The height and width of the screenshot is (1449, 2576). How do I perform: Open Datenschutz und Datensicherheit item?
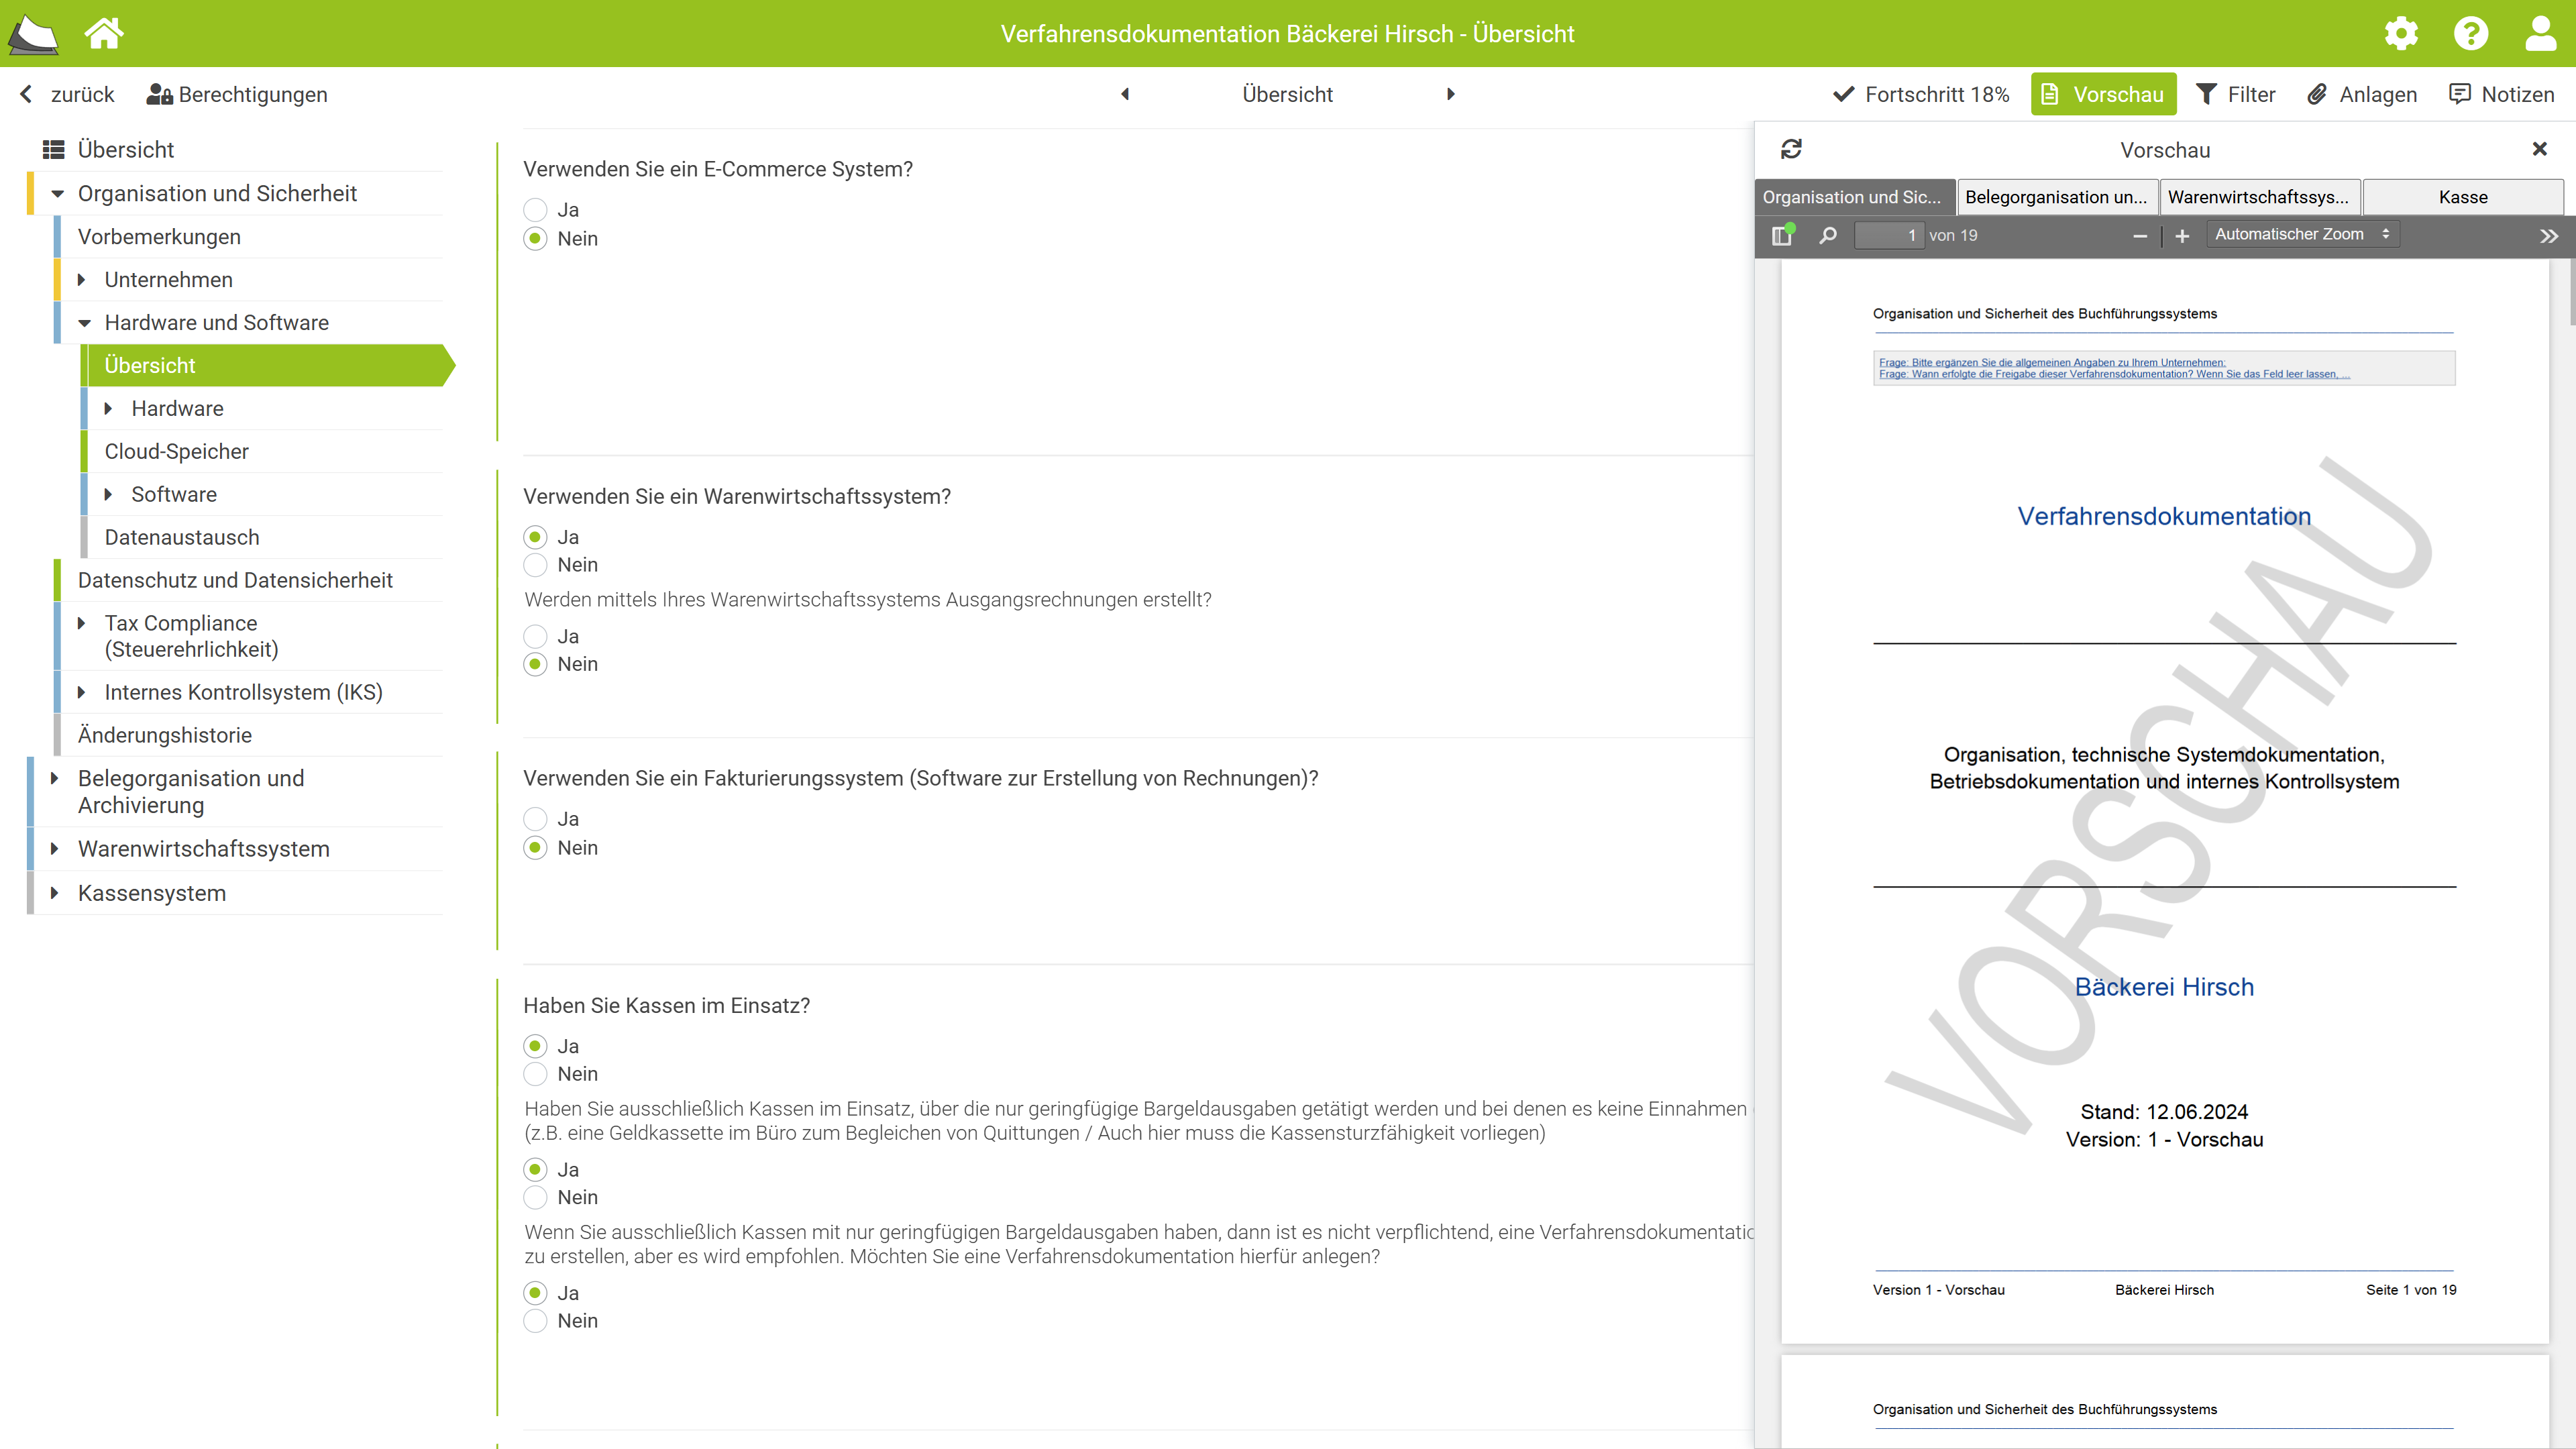[235, 581]
